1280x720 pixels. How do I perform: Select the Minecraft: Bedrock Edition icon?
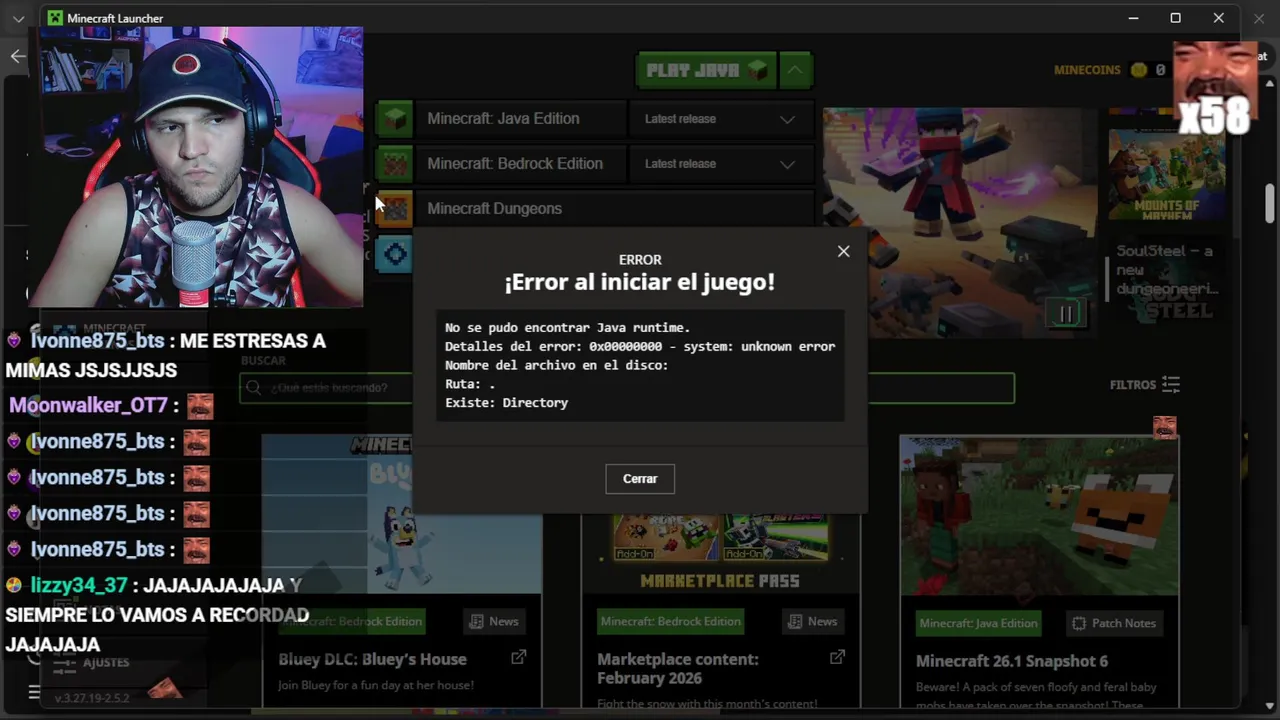[394, 164]
